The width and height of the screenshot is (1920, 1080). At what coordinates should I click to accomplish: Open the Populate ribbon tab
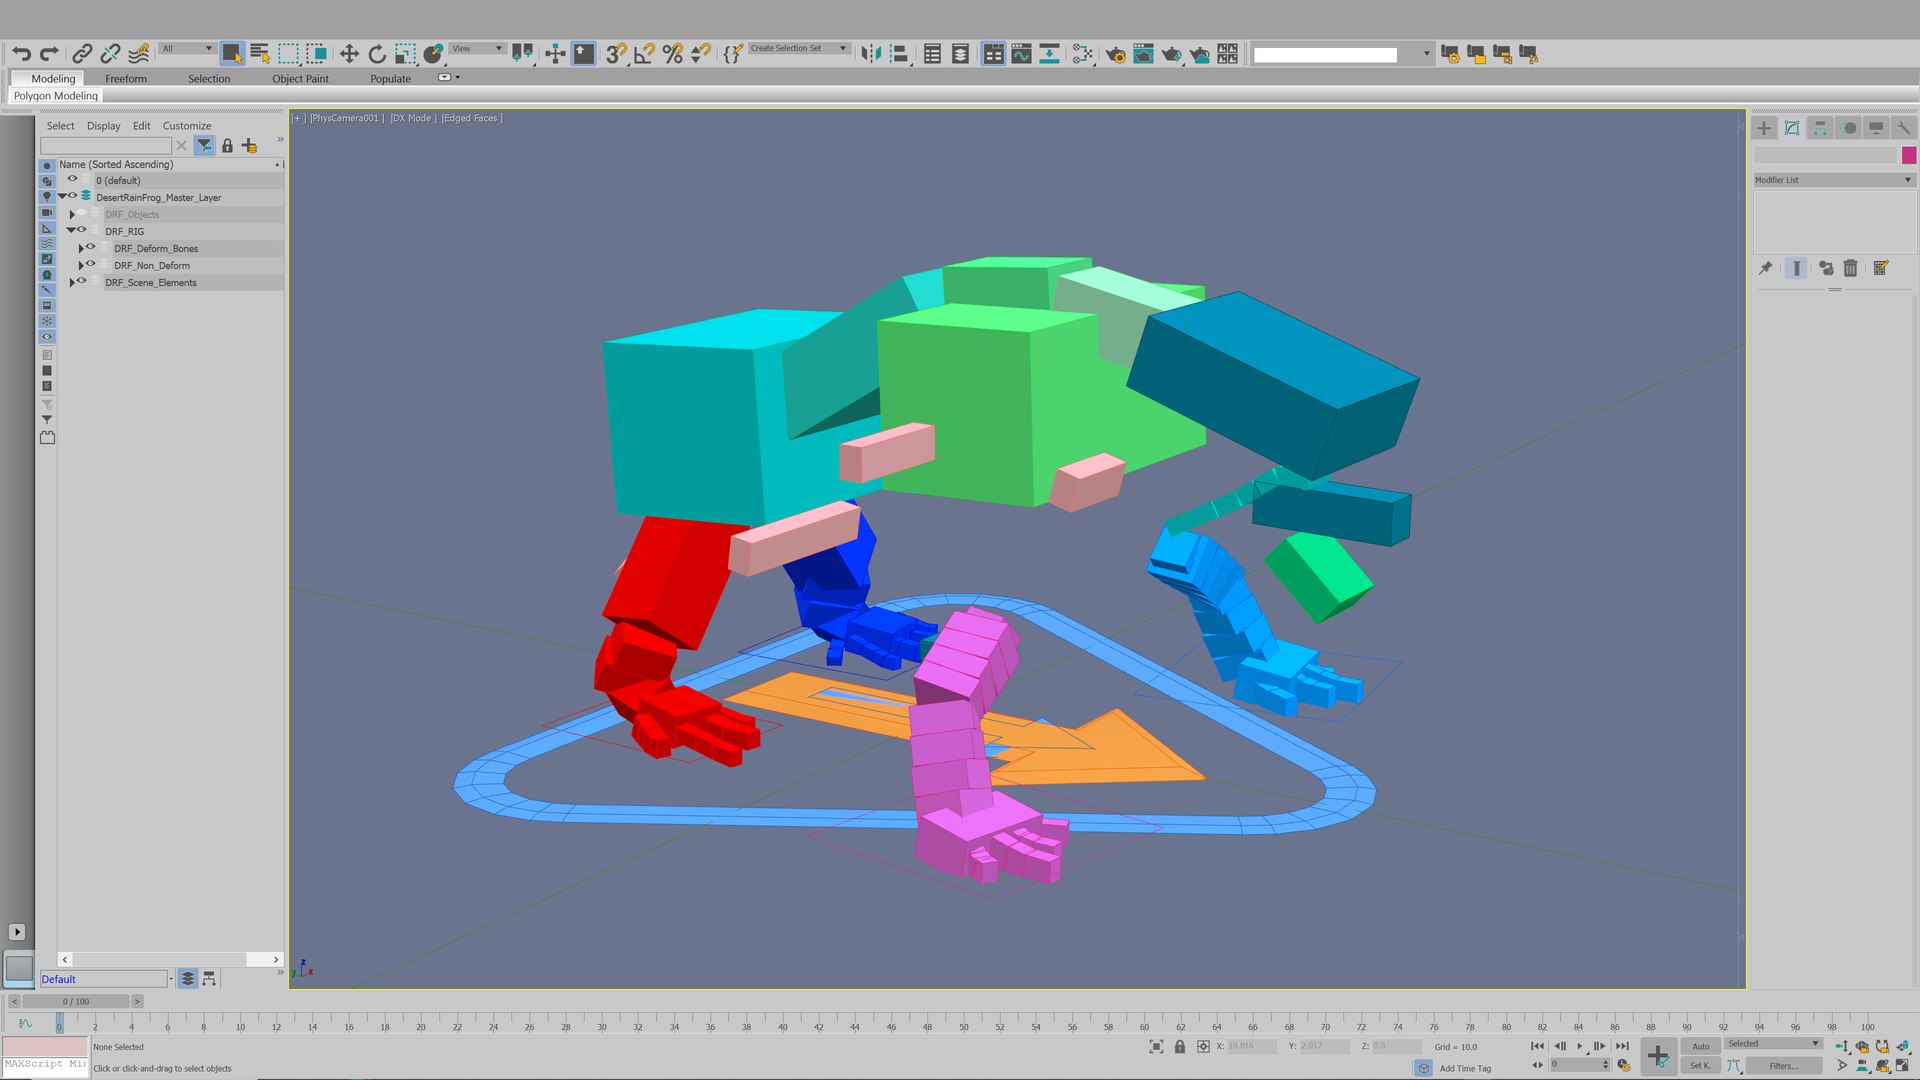[x=390, y=79]
